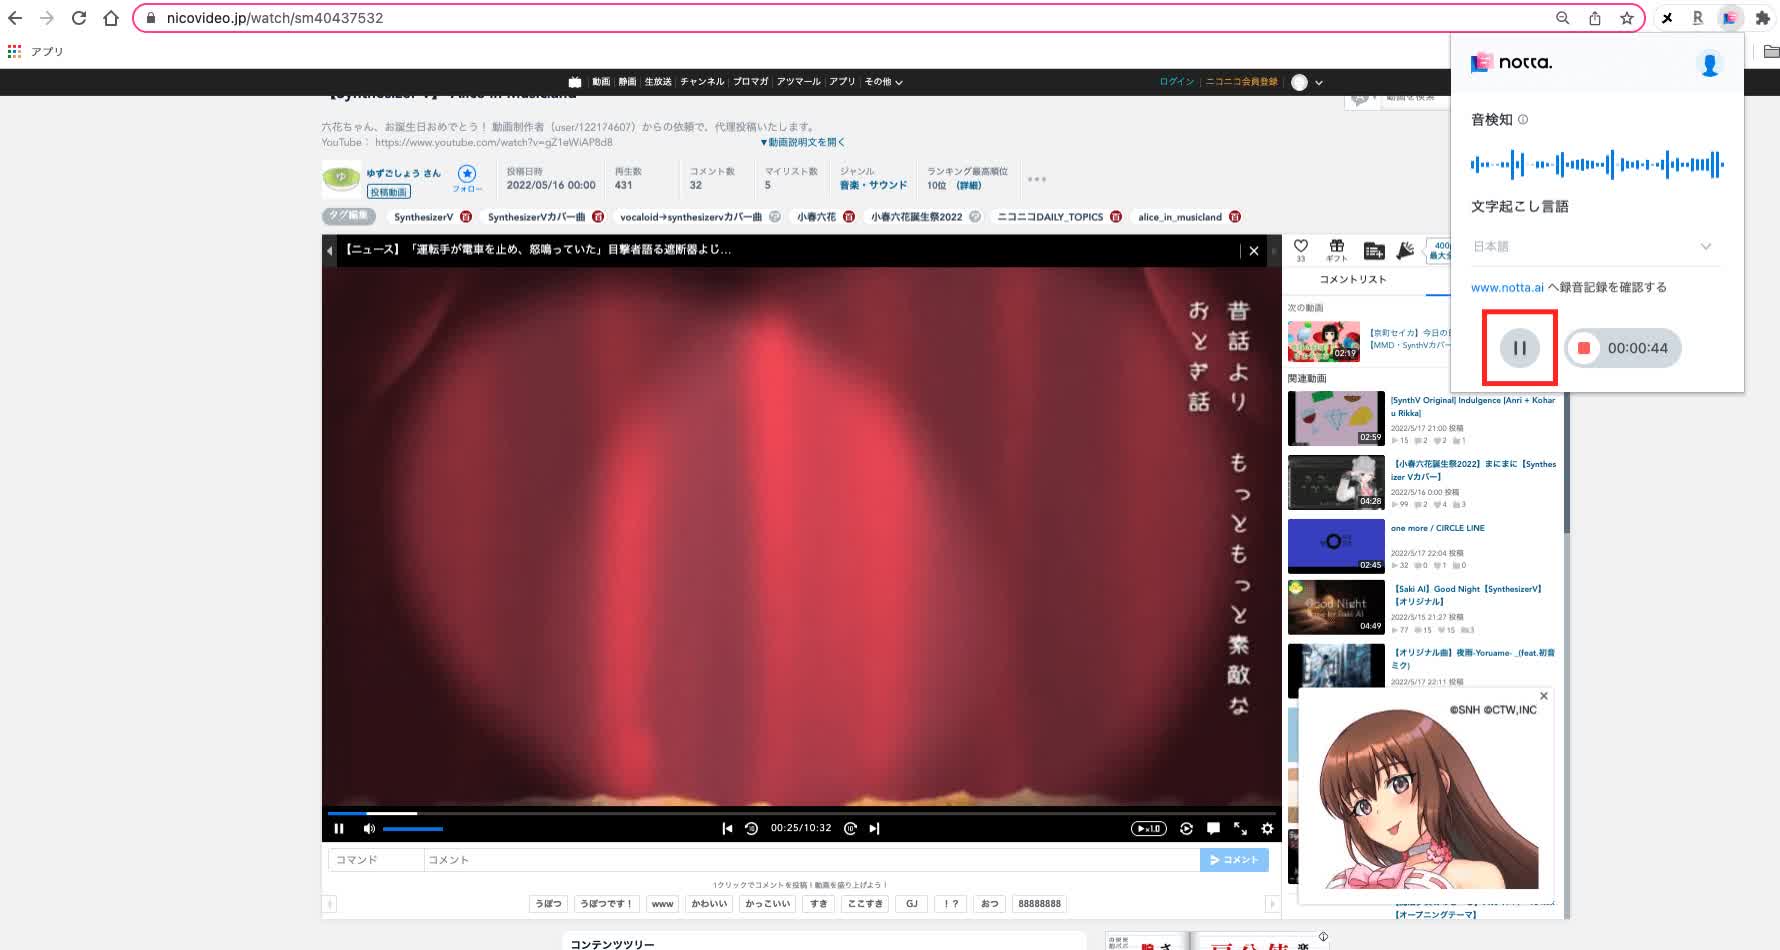Open the Notta transcription language dropdown

coord(1594,246)
